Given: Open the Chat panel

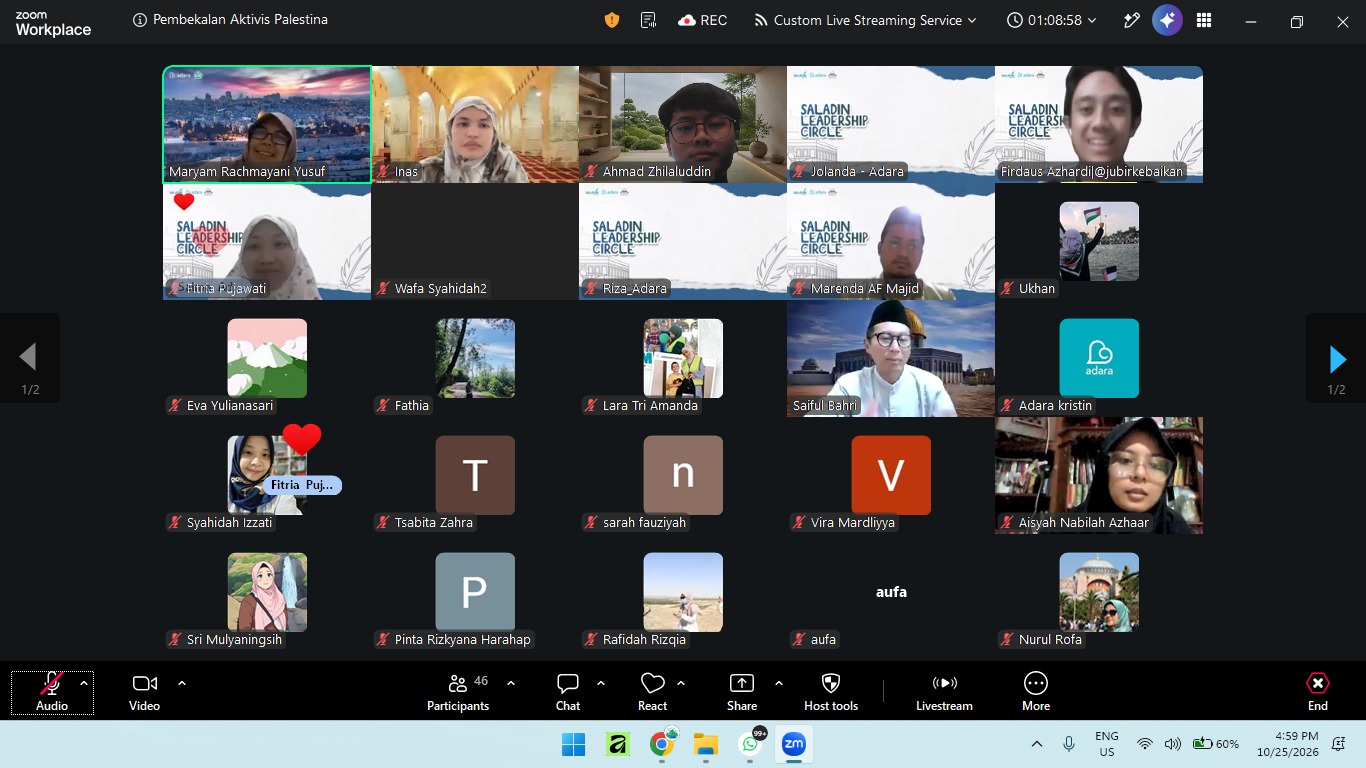Looking at the screenshot, I should point(568,692).
